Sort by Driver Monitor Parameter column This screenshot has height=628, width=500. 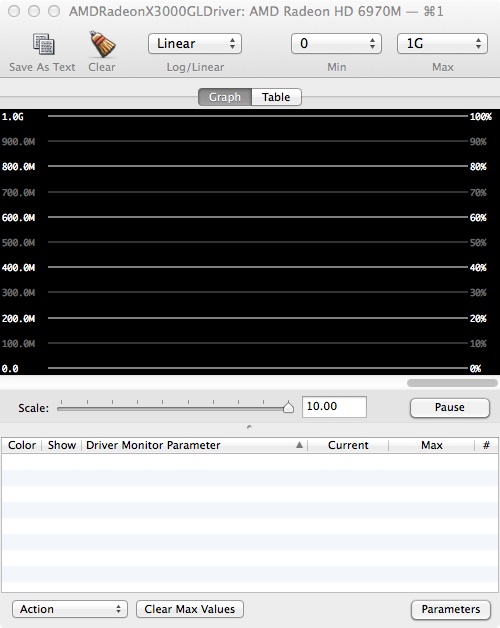(195, 445)
